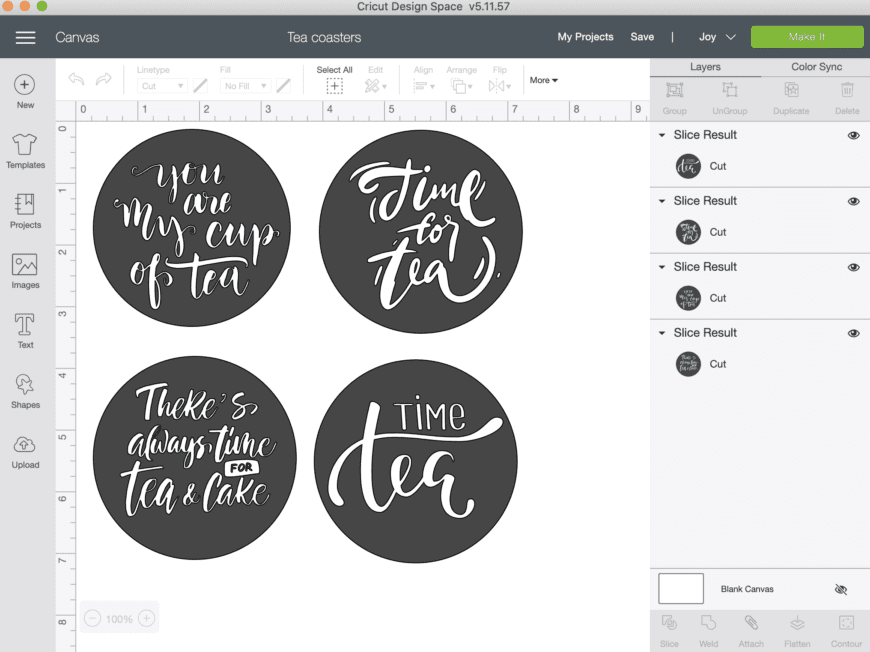The image size is (870, 652).
Task: Open the Fill dropdown
Action: (245, 86)
